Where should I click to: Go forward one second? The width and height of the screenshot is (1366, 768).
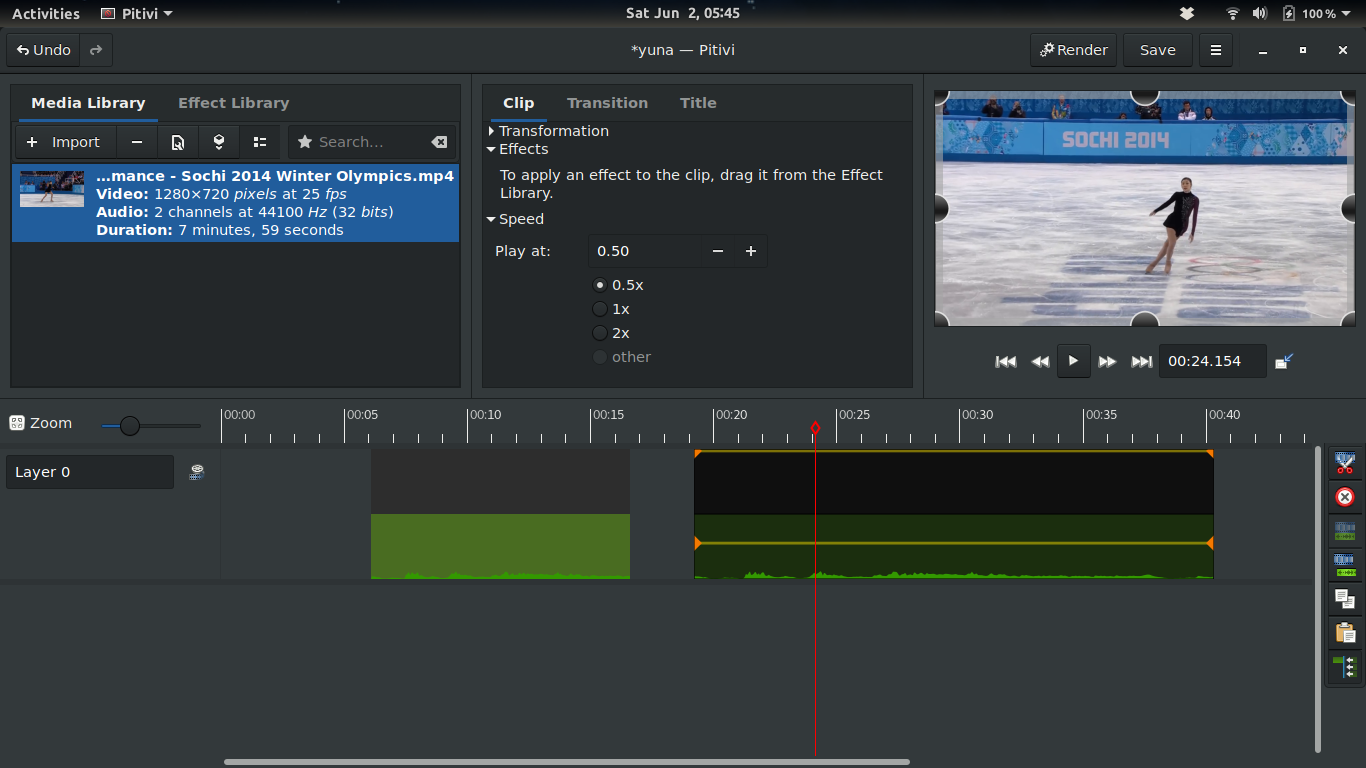(x=1107, y=361)
